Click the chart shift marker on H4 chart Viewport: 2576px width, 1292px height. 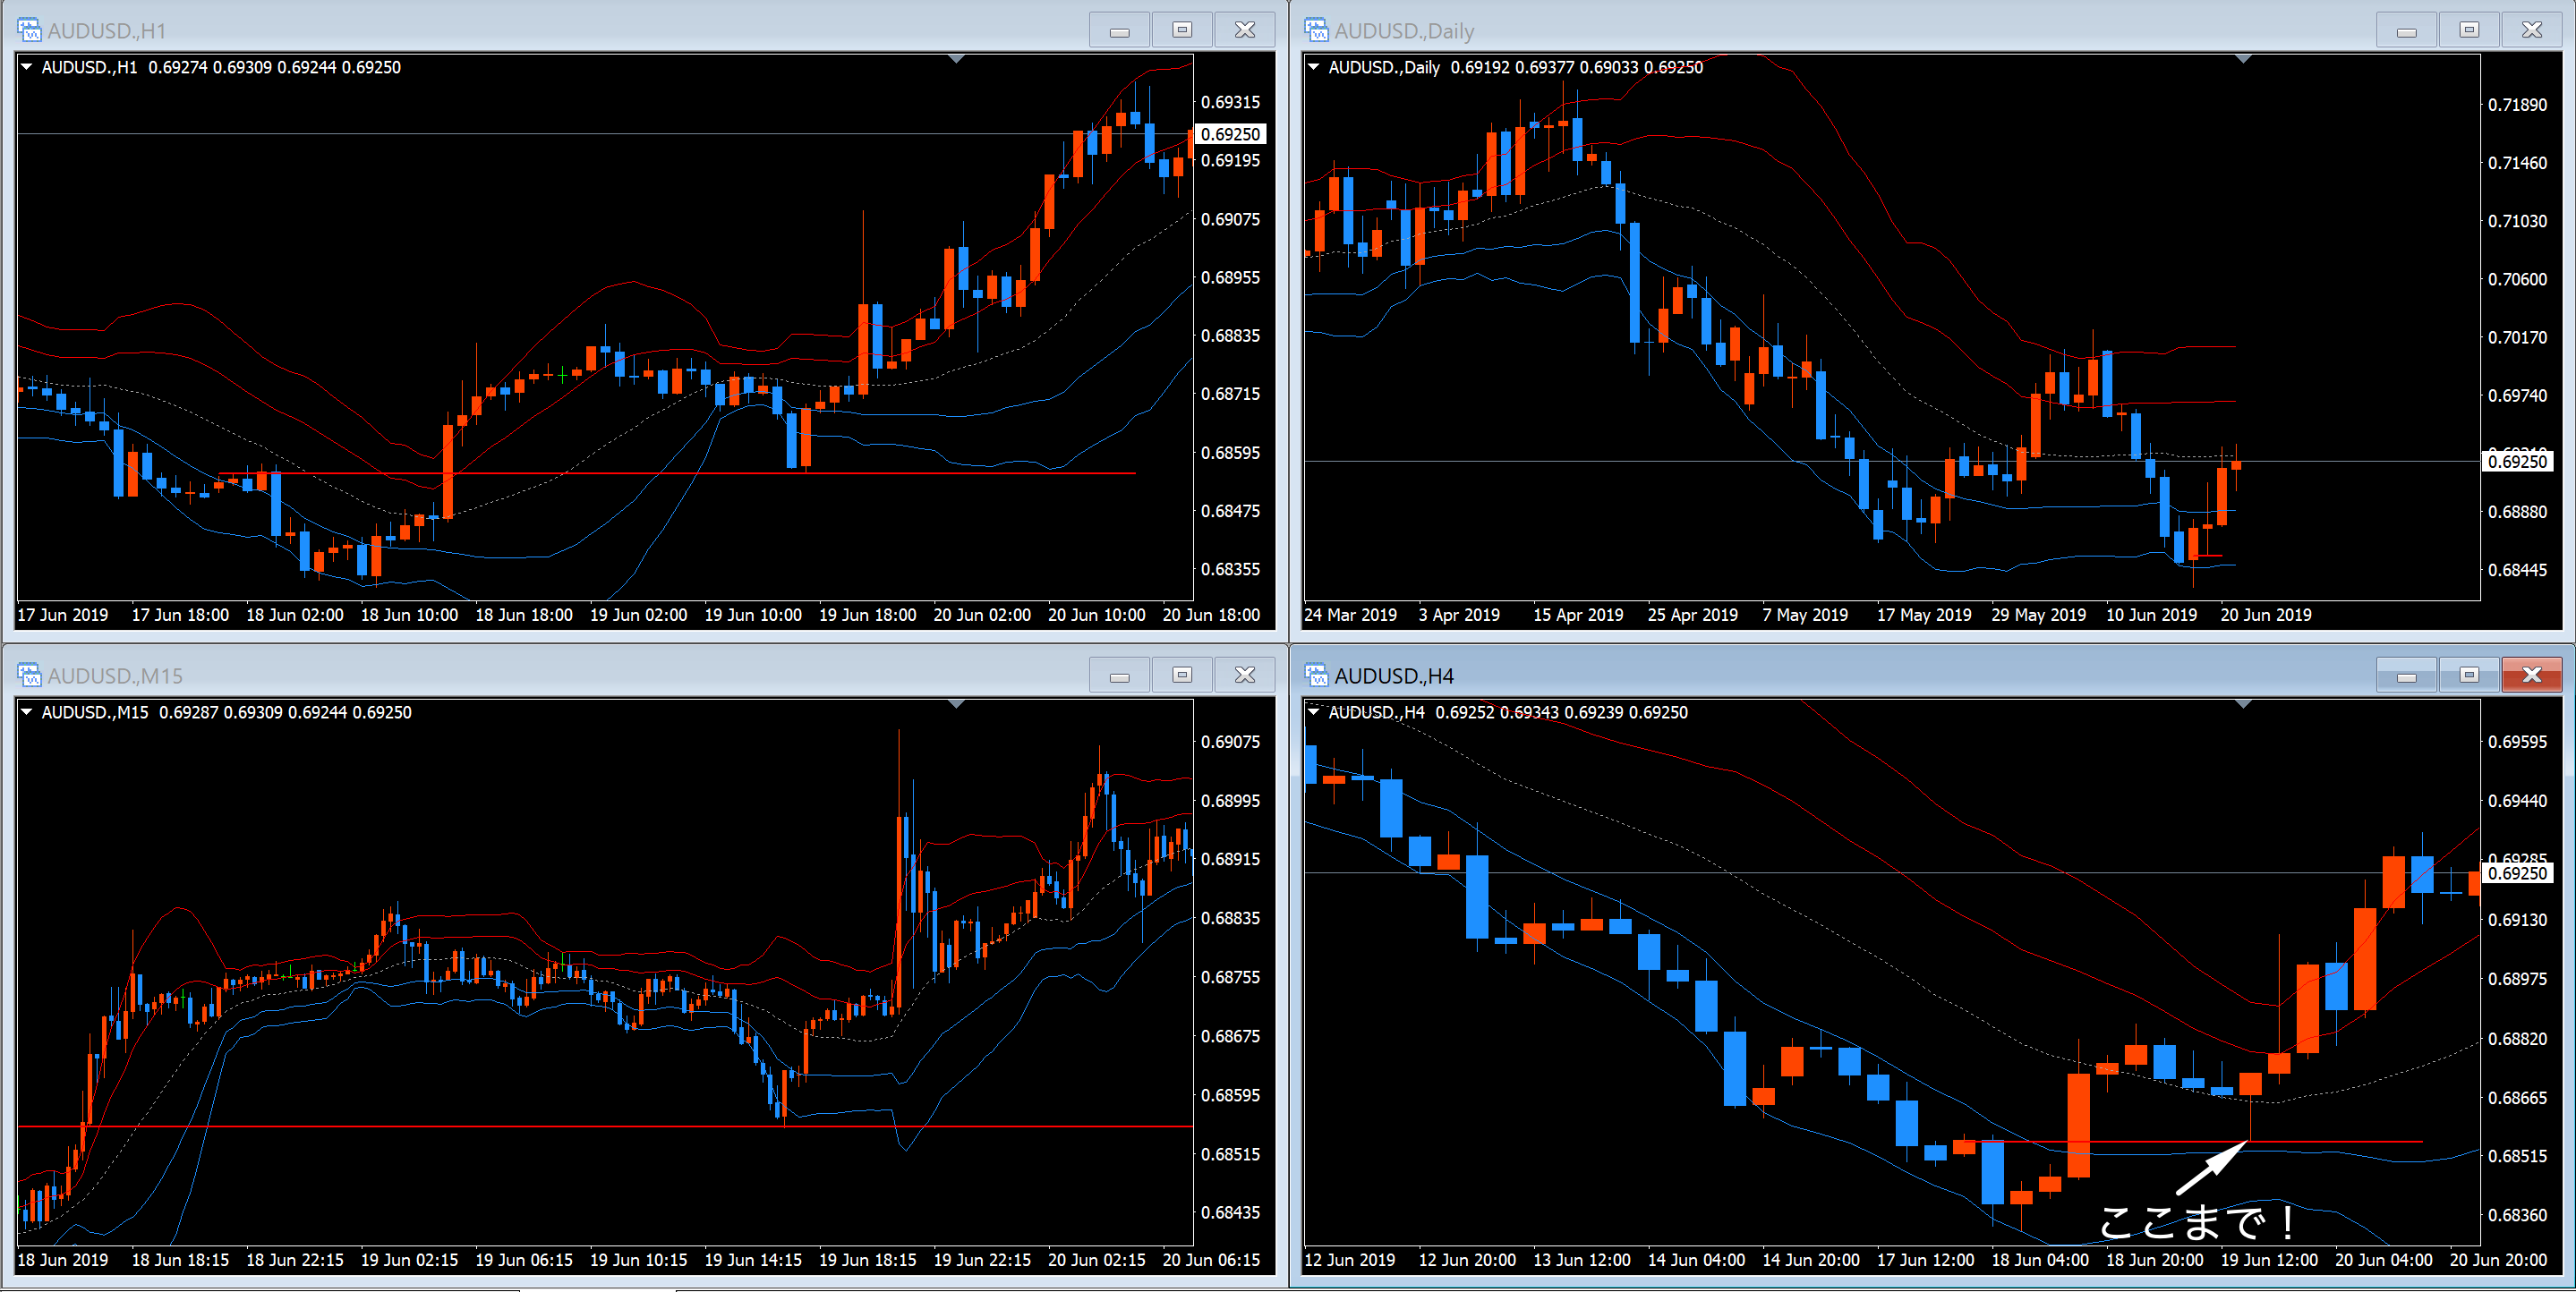[2243, 704]
